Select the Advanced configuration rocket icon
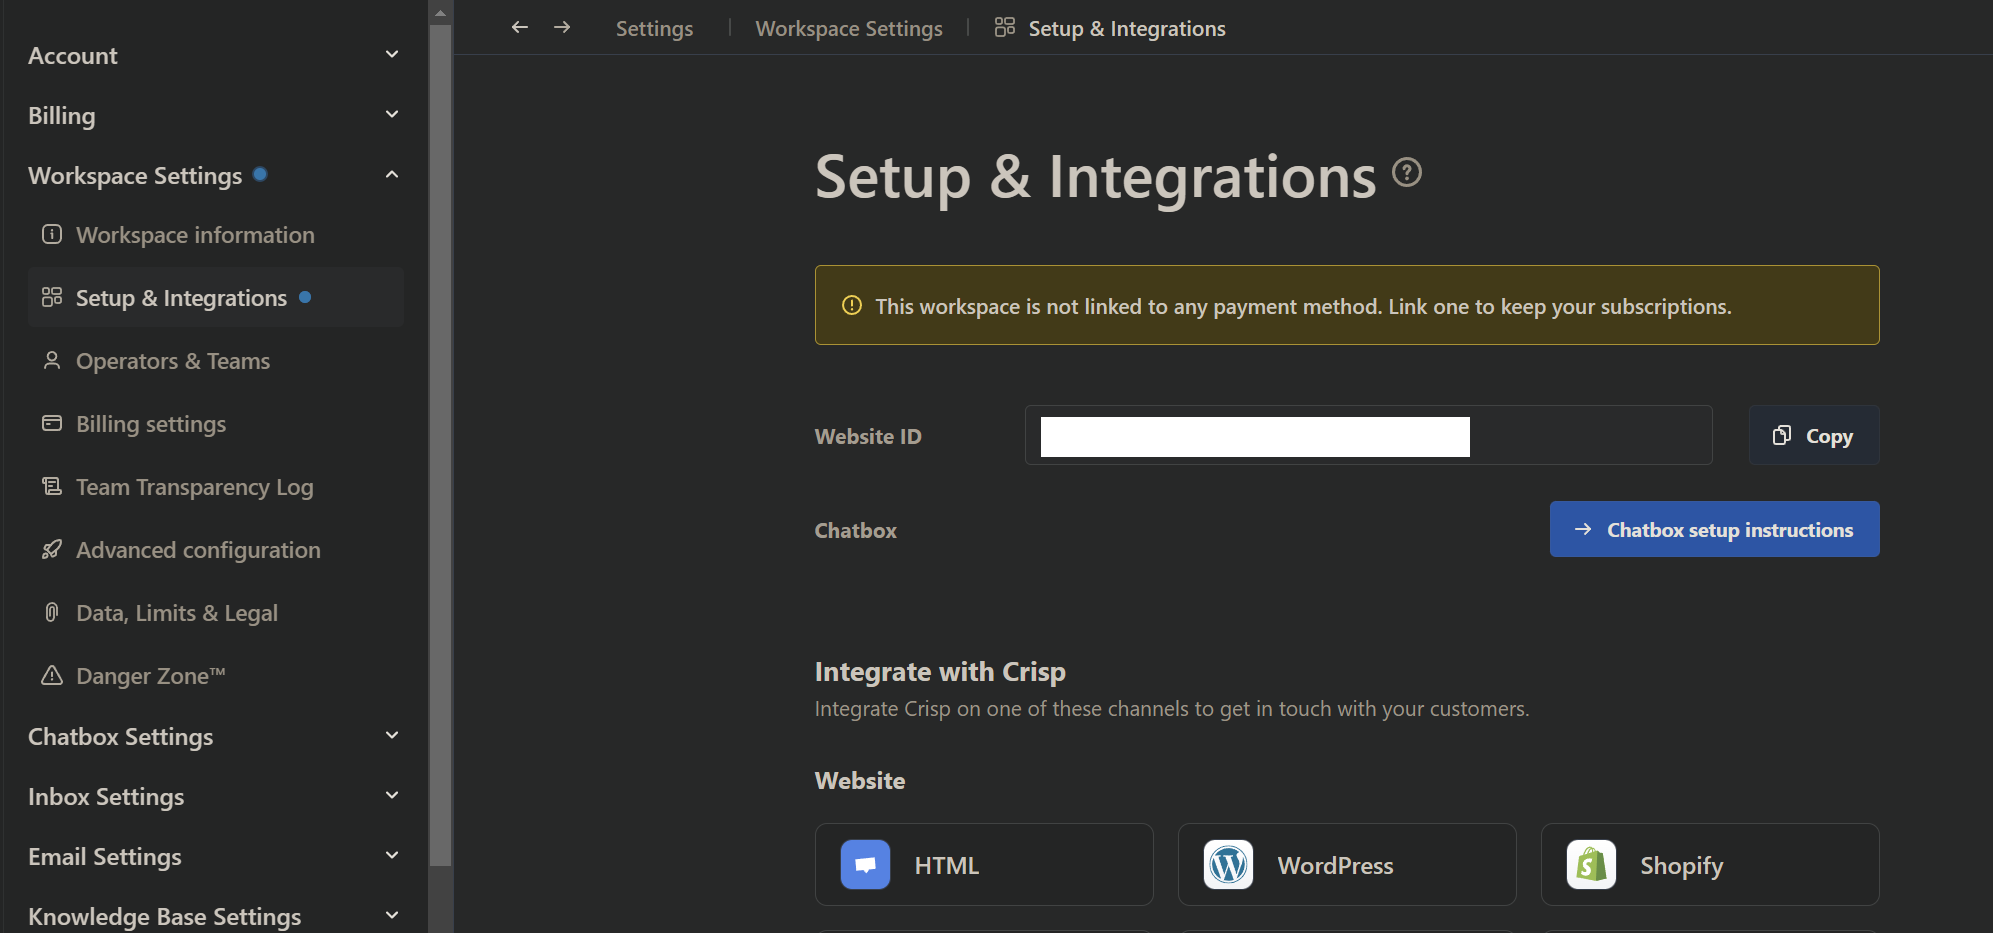 pyautogui.click(x=51, y=549)
